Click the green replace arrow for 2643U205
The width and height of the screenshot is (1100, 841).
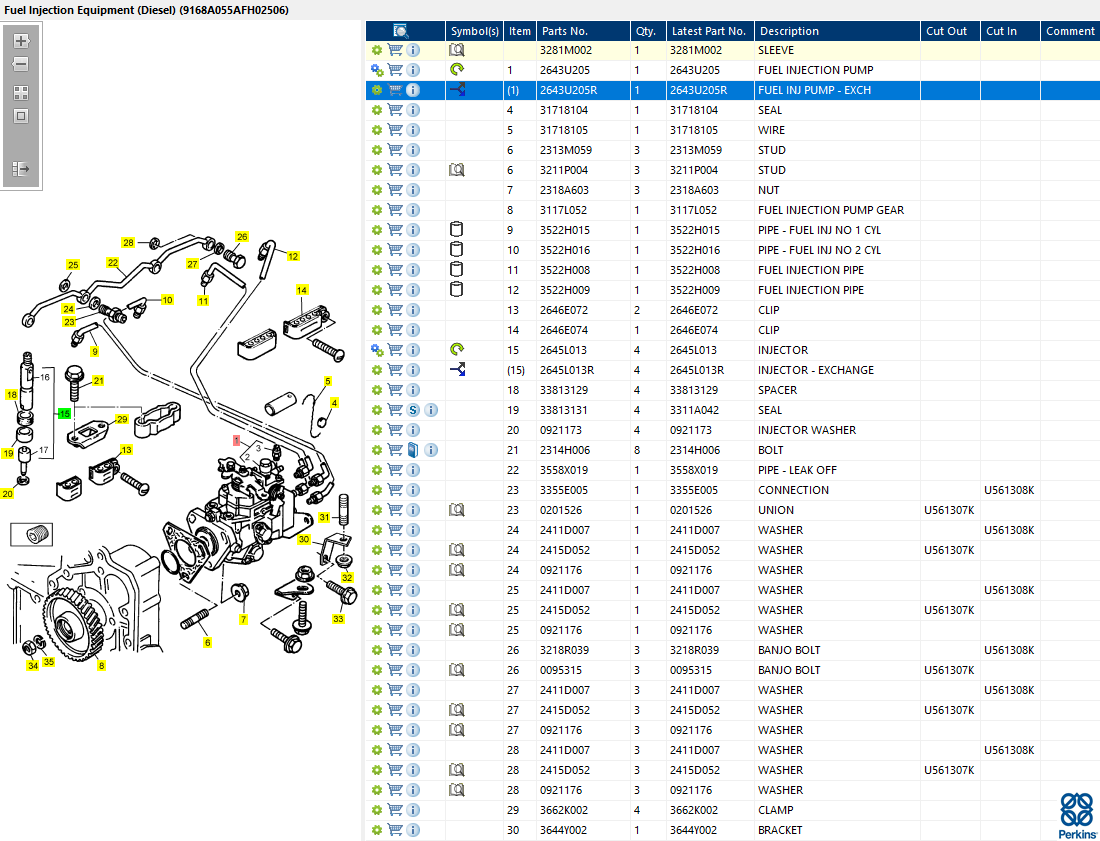click(457, 69)
